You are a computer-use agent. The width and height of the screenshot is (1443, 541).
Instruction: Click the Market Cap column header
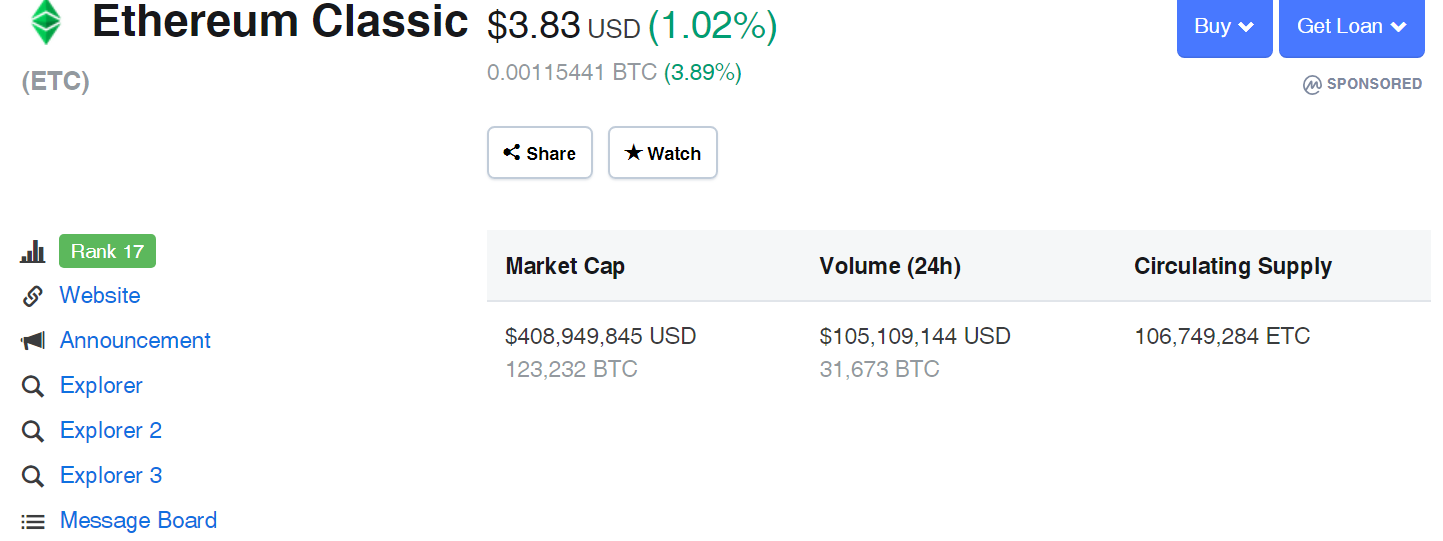[565, 267]
